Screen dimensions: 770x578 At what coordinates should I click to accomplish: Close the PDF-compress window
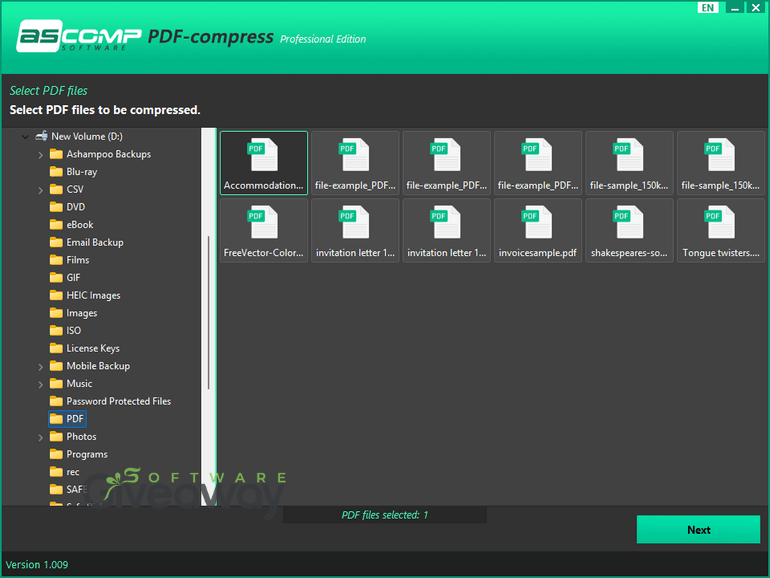[756, 8]
